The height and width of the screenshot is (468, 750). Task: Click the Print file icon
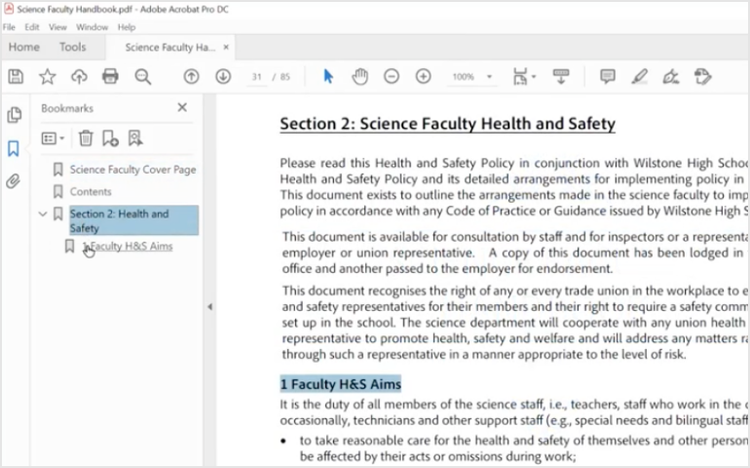pos(110,77)
